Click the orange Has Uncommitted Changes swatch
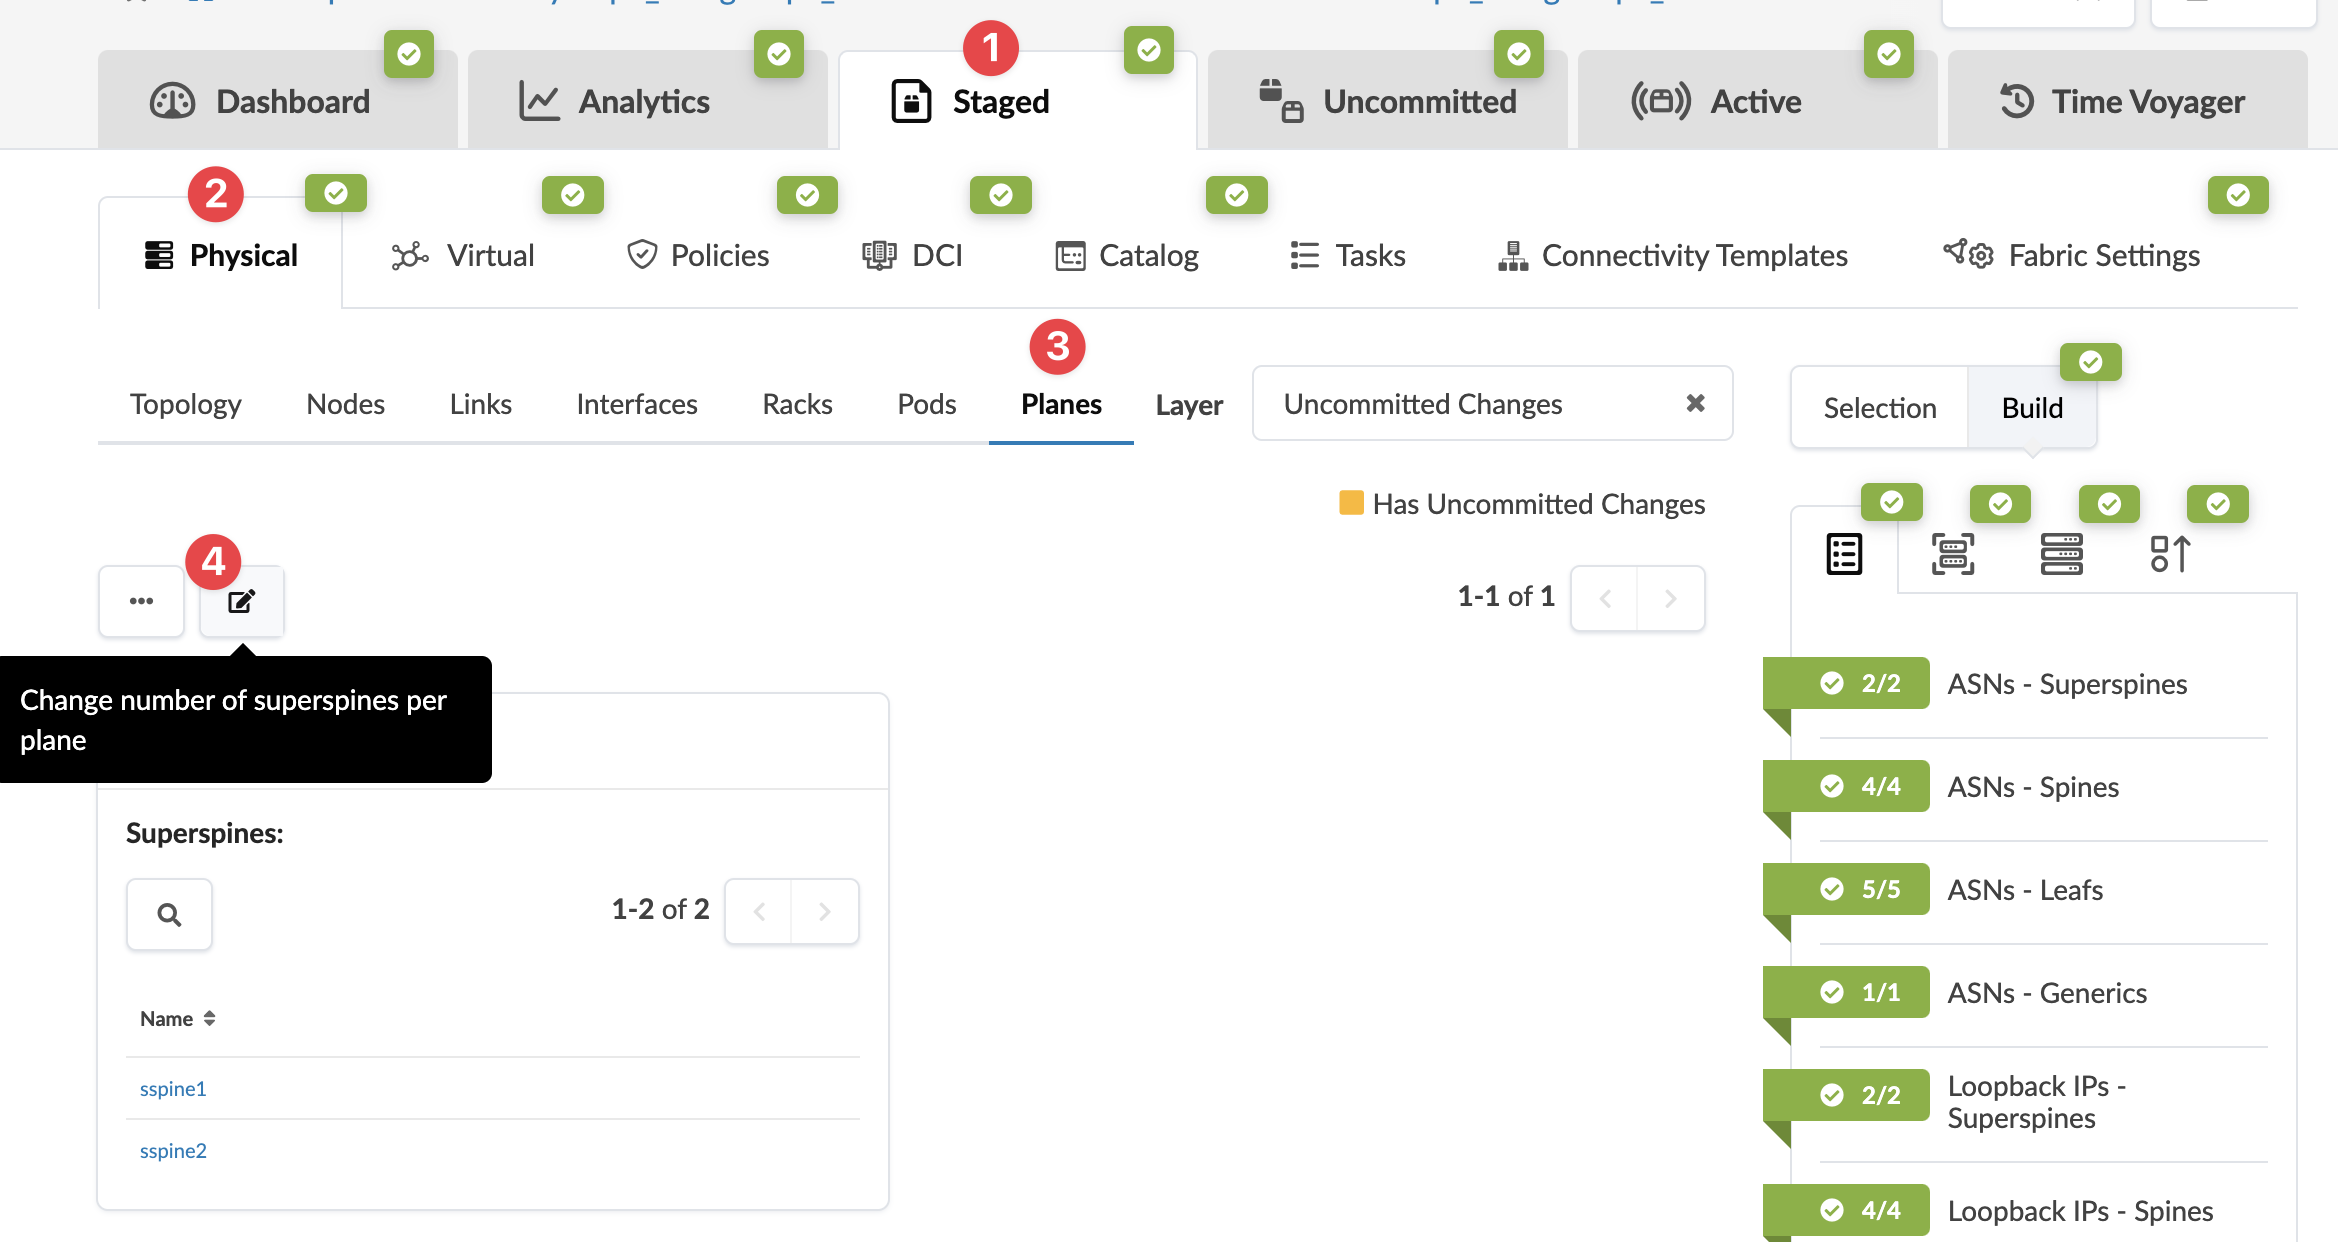Screen dimensions: 2338x1242 tap(1351, 503)
